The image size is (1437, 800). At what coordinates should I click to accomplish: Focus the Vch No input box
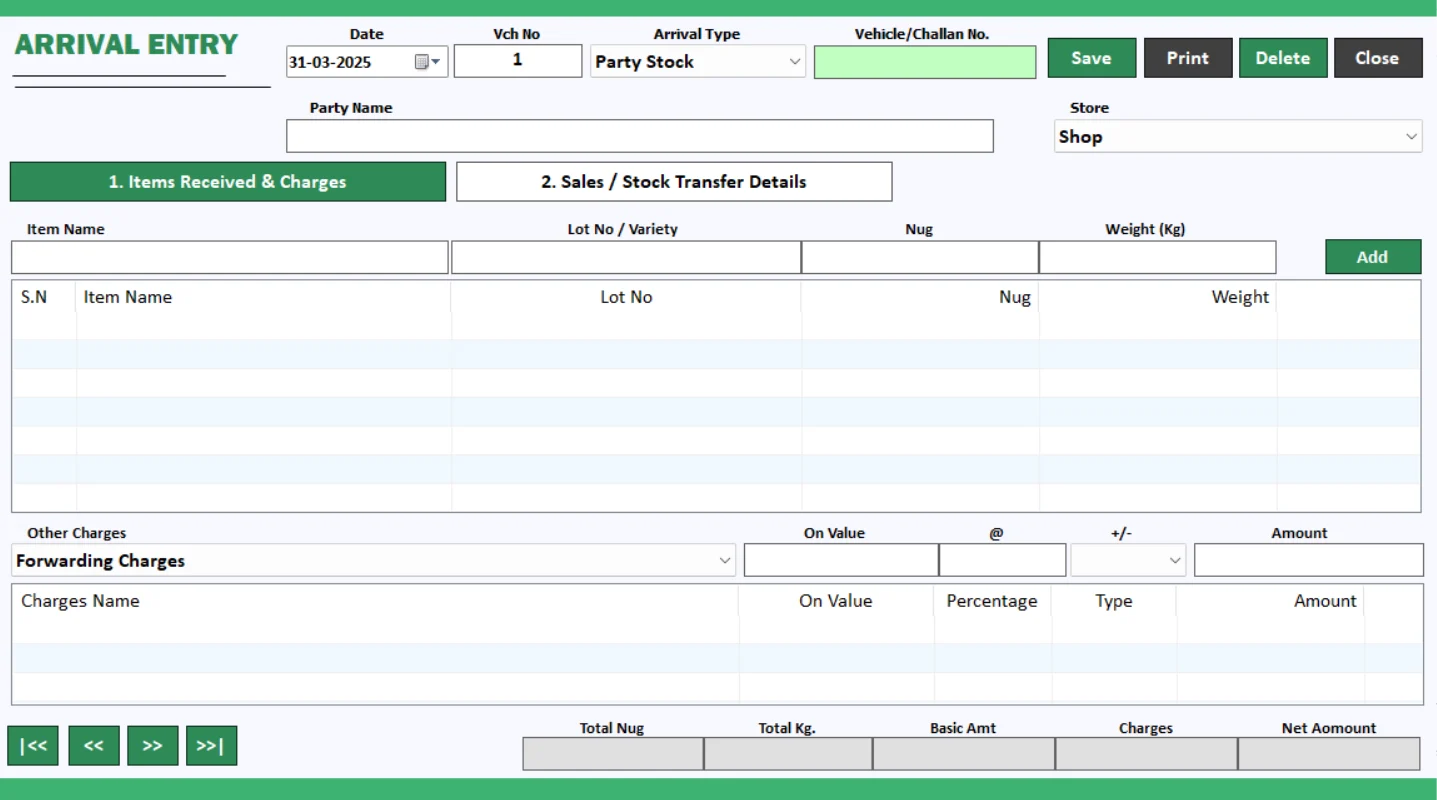(x=517, y=61)
